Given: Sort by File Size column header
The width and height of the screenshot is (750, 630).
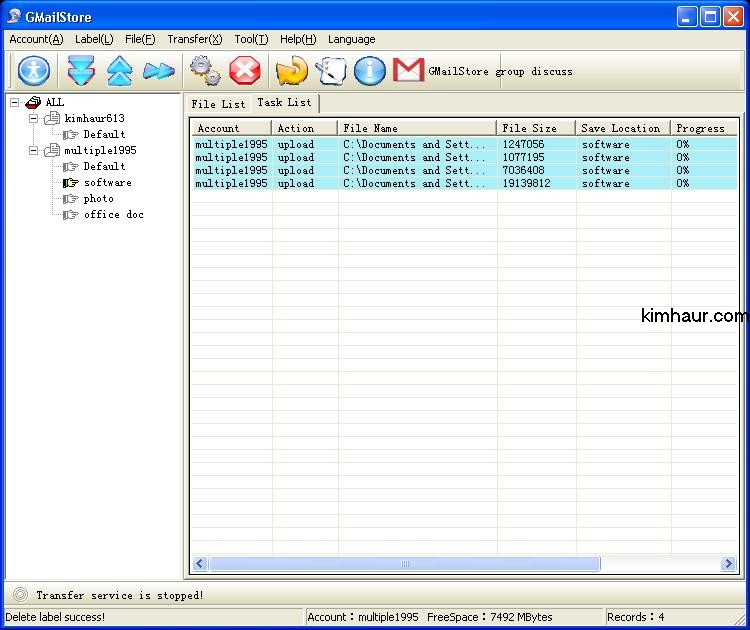Looking at the screenshot, I should click(535, 128).
